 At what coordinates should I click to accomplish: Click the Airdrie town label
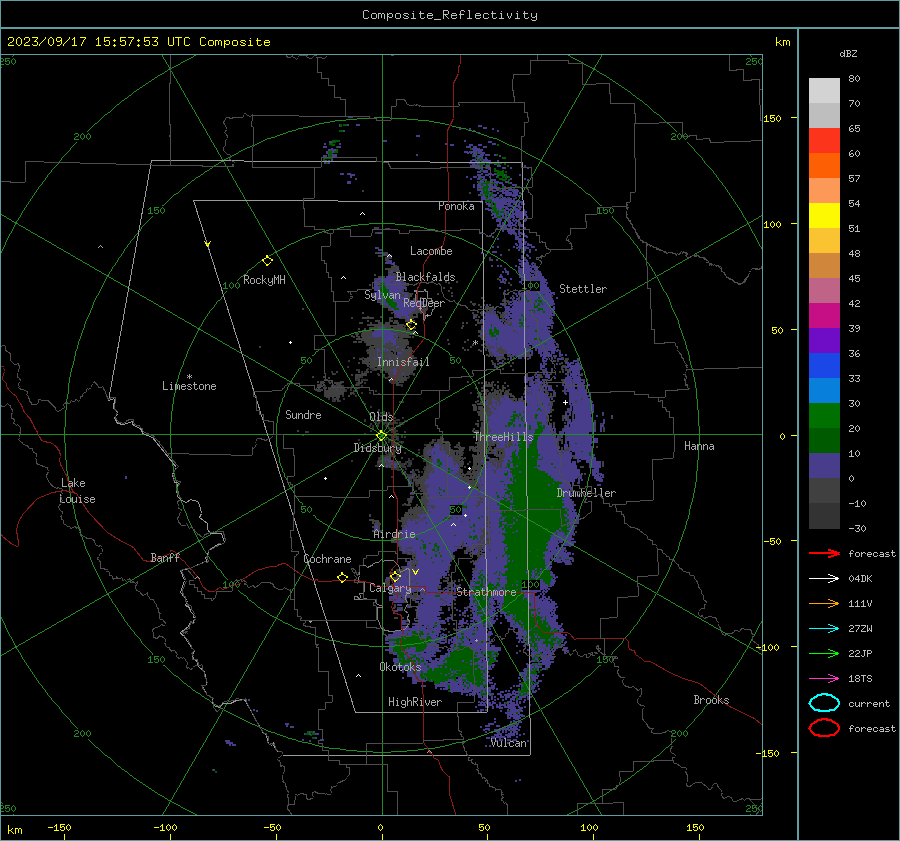(x=394, y=534)
